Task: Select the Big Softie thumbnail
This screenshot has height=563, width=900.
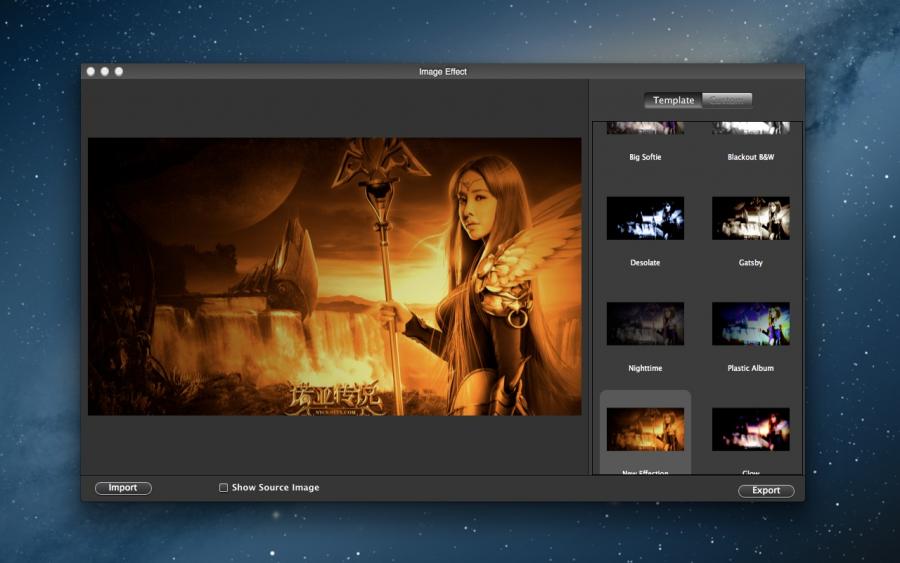Action: [x=645, y=128]
